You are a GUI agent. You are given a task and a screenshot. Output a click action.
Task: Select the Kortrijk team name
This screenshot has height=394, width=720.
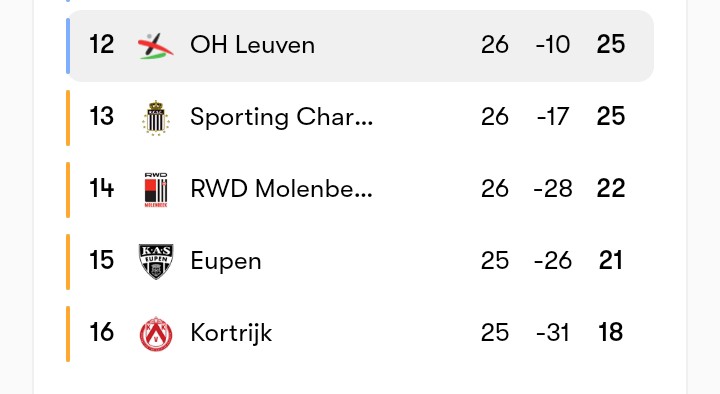click(x=231, y=333)
